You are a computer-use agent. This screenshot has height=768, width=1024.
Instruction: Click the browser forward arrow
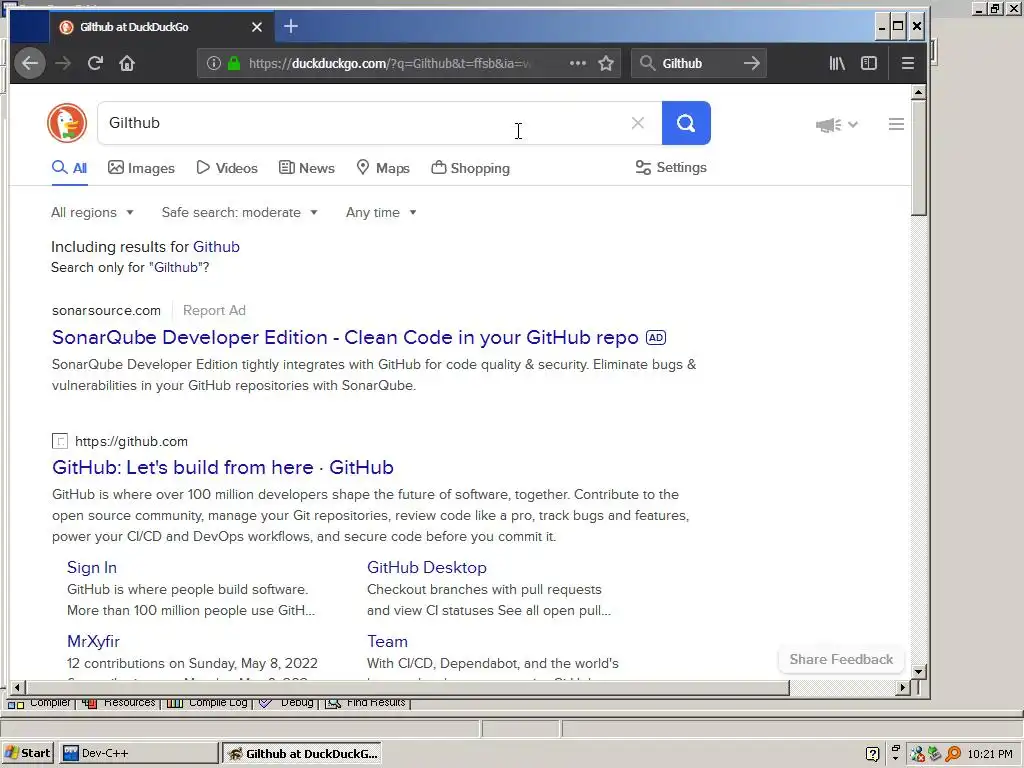click(63, 63)
